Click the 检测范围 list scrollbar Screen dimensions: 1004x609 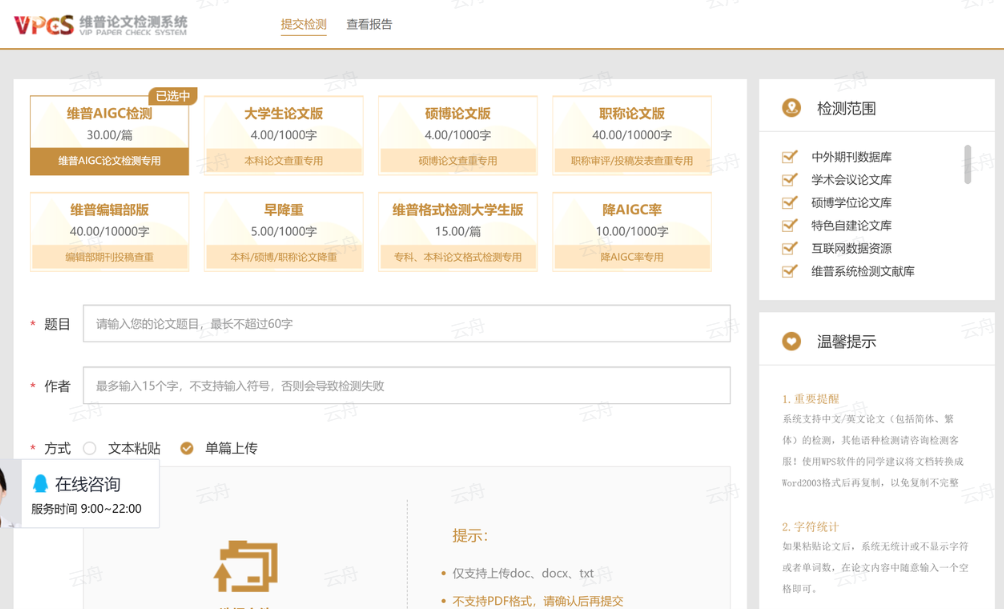point(968,165)
